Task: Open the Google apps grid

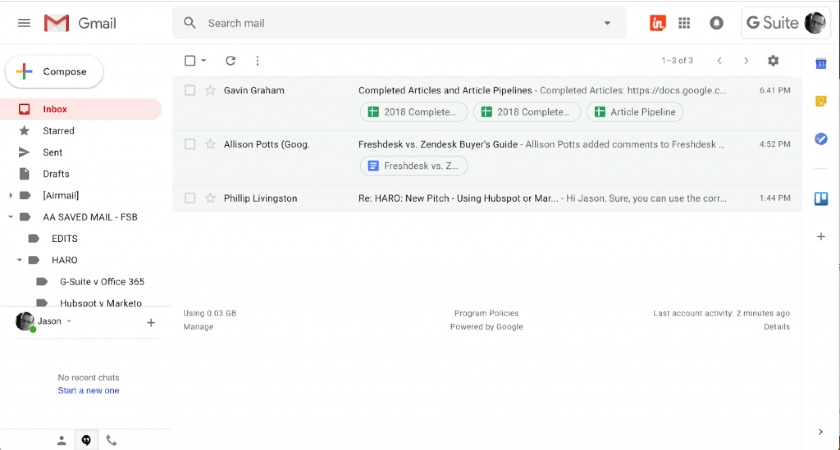Action: pos(684,23)
